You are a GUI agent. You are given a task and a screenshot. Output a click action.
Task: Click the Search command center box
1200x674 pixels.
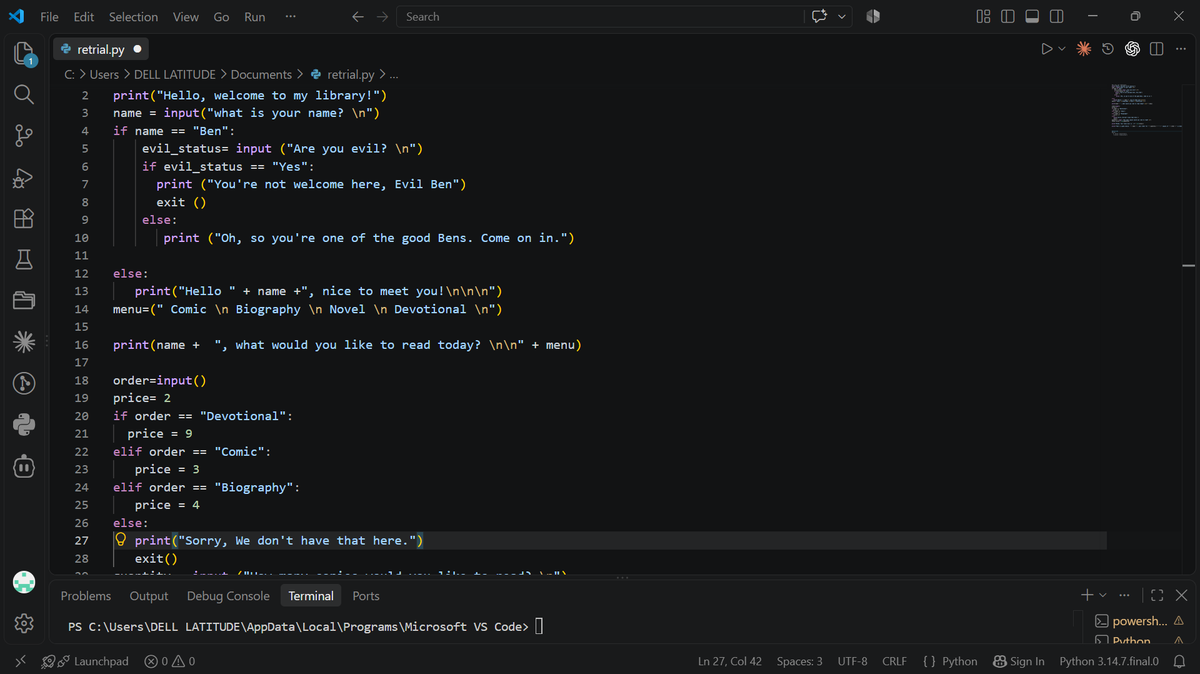[x=599, y=17]
